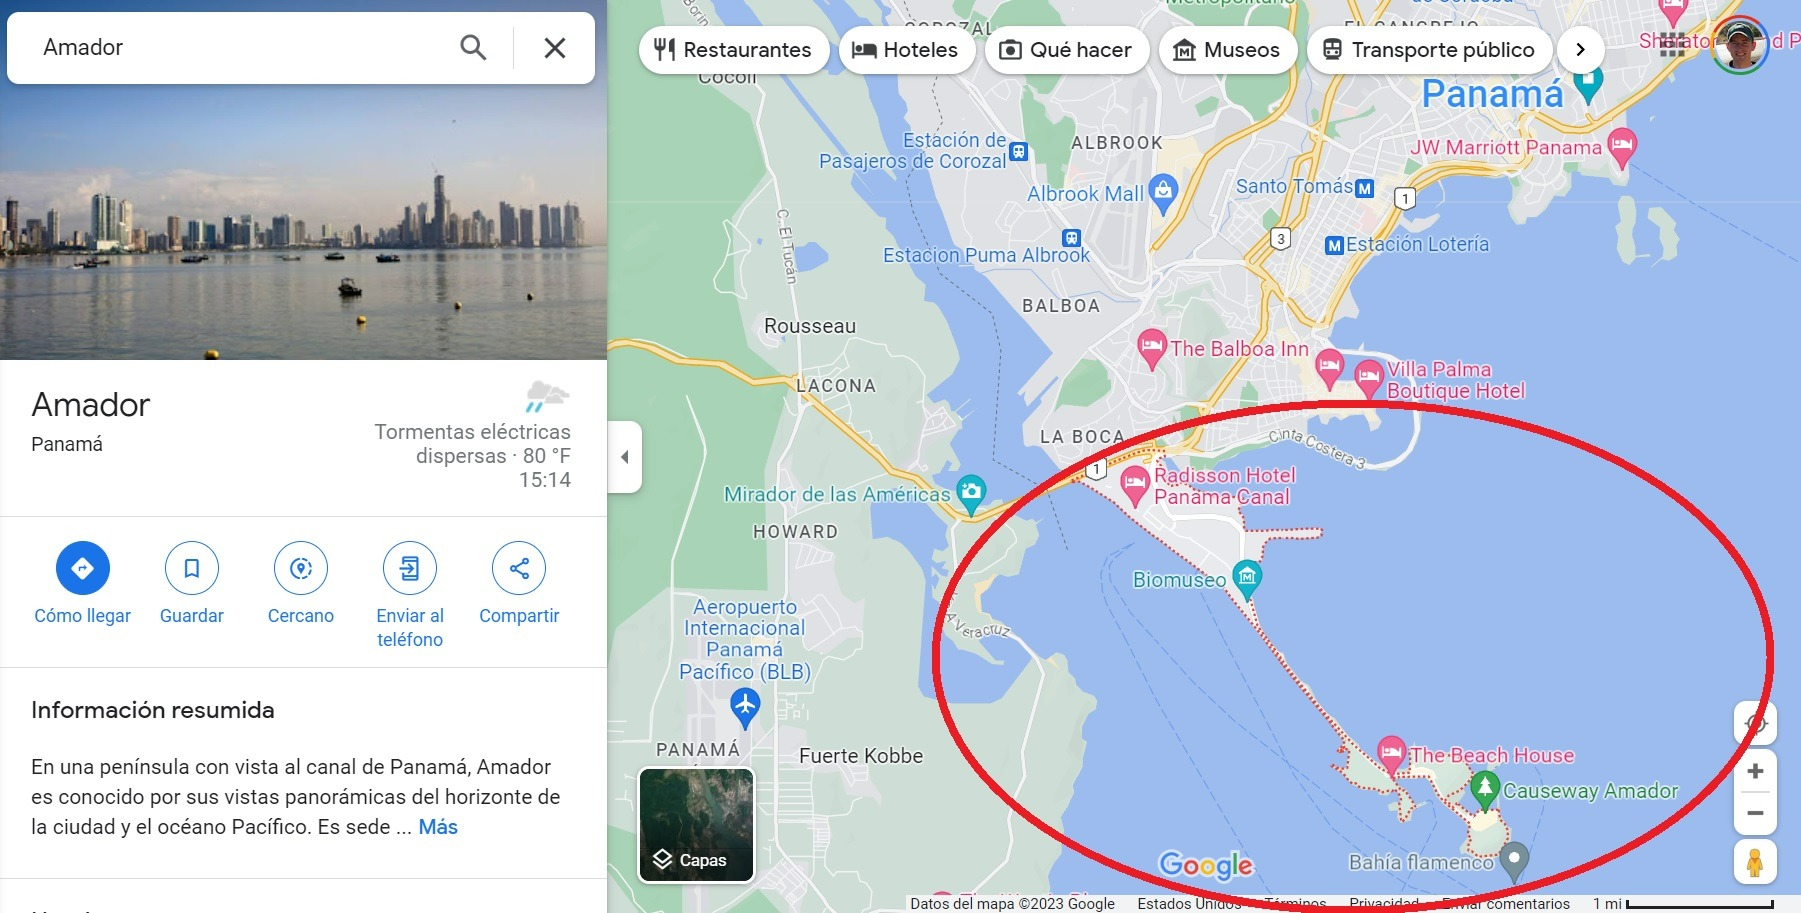Expand more category chips arrow

[x=1581, y=49]
